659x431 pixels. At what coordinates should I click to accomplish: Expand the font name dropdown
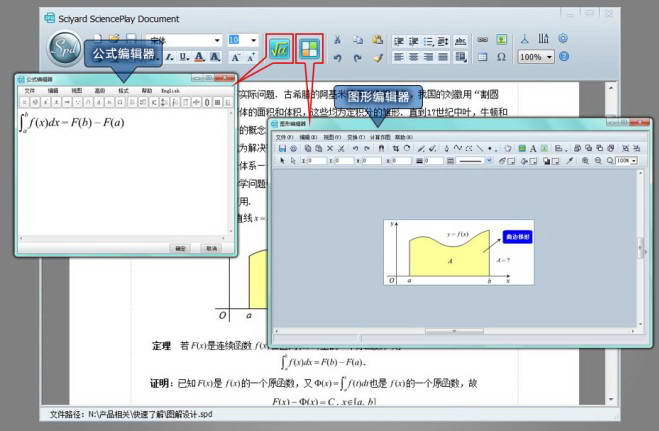pos(217,40)
